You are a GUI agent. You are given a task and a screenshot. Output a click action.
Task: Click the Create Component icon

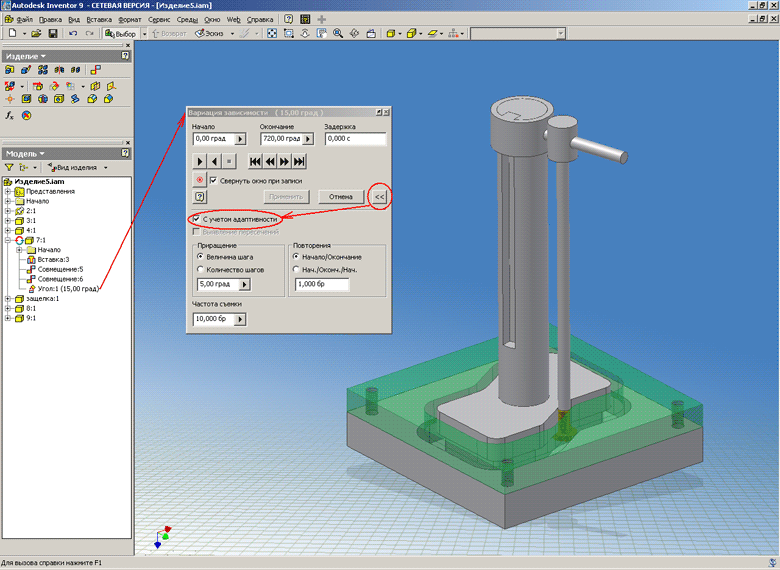(x=26, y=70)
